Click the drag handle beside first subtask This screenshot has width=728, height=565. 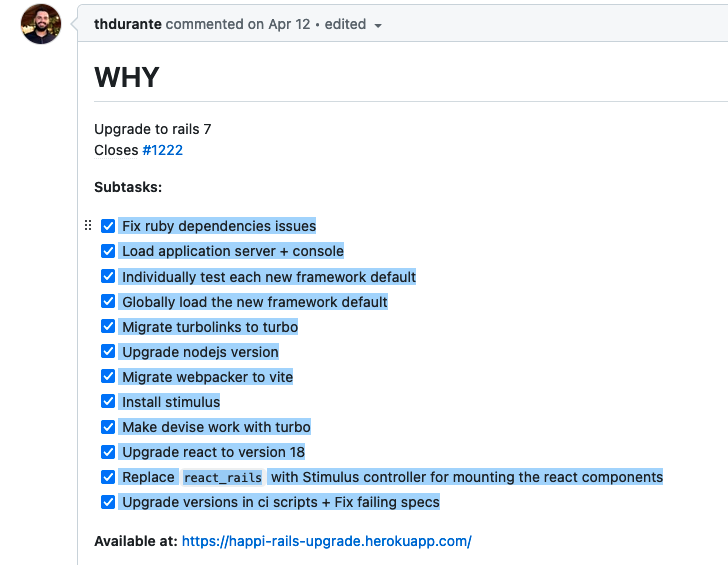pos(88,226)
